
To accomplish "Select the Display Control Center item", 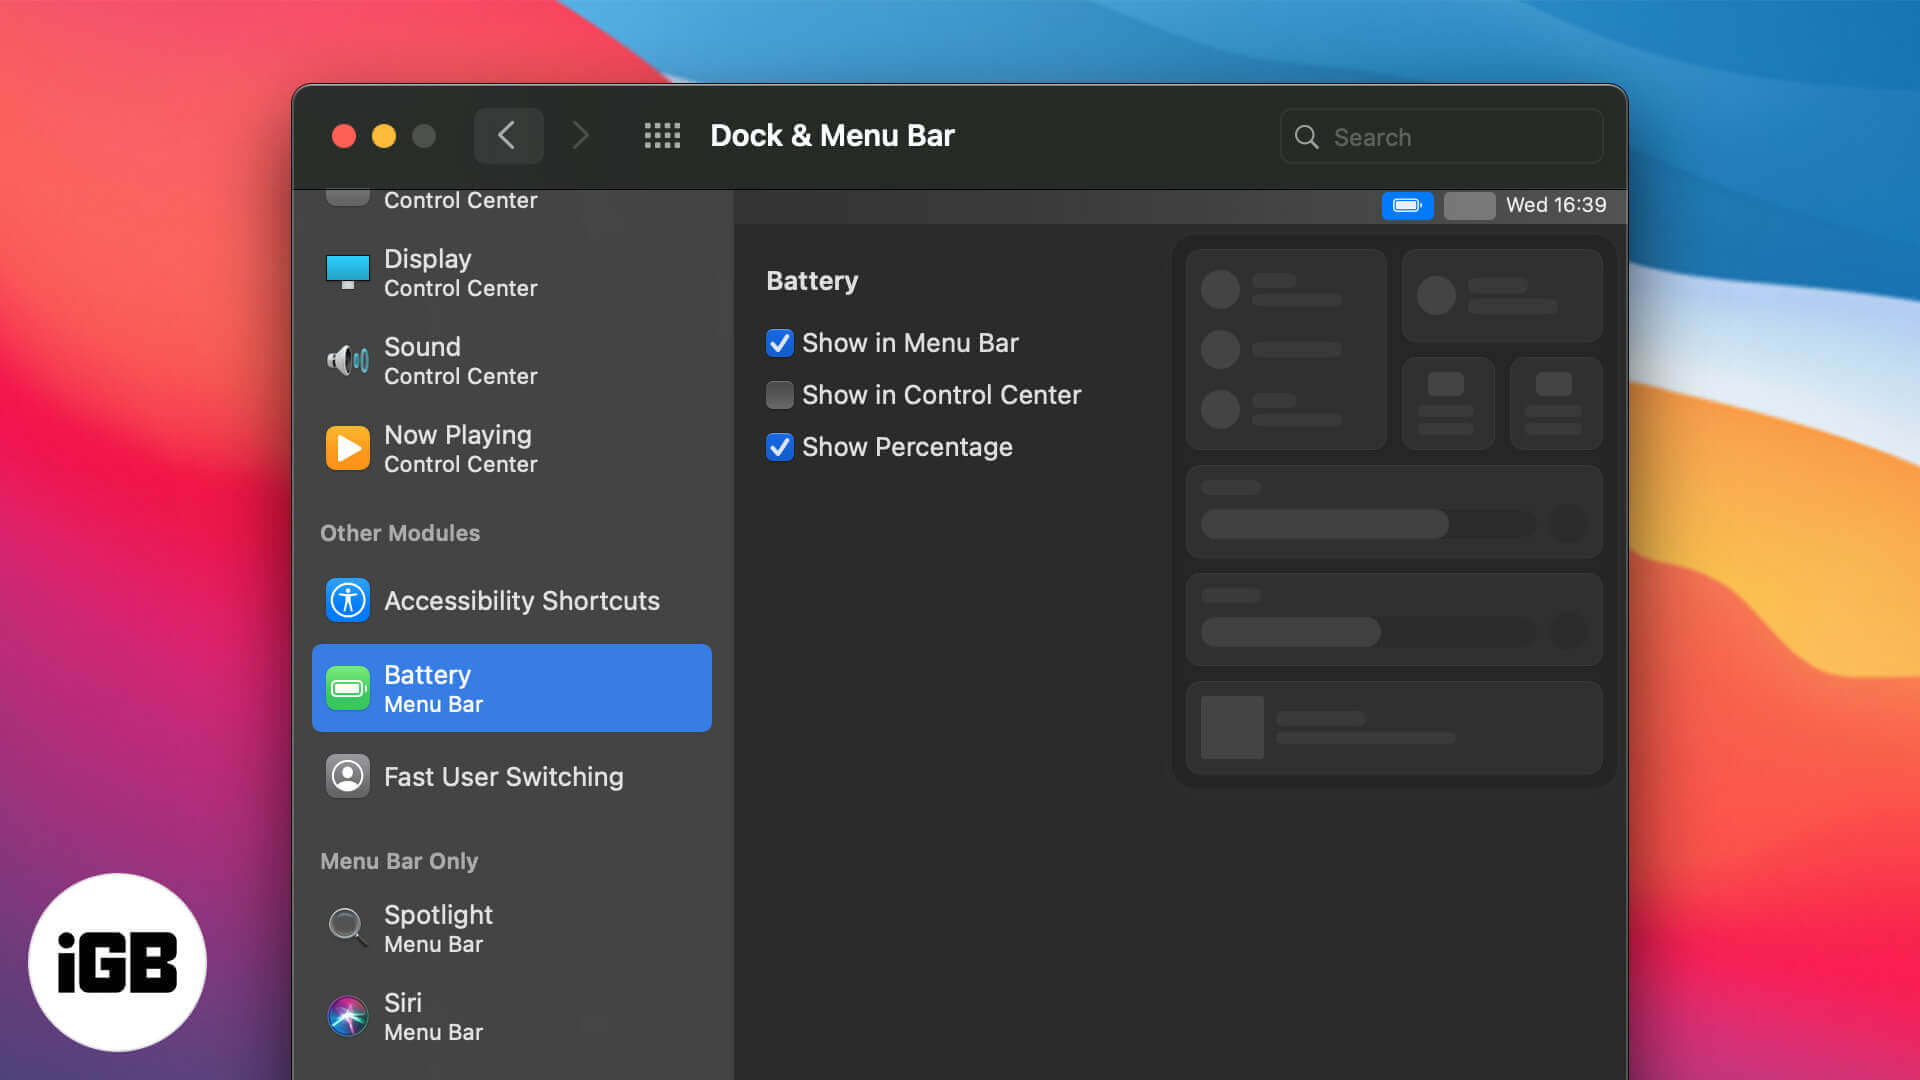I will (512, 272).
